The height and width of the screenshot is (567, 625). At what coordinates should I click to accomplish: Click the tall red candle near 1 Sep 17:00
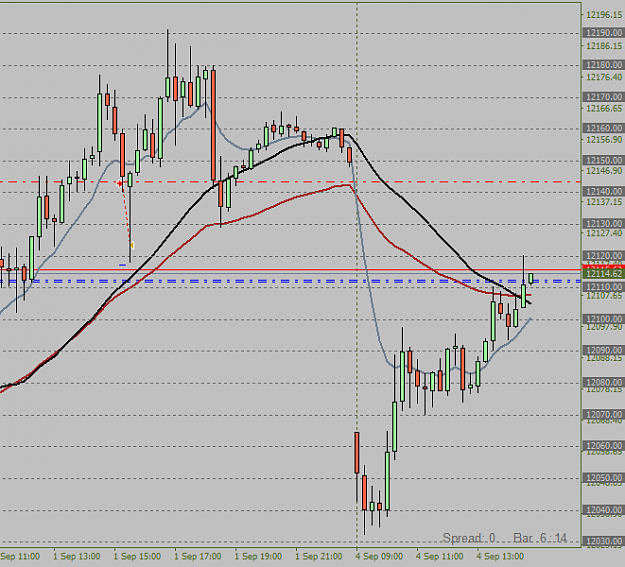coord(214,126)
